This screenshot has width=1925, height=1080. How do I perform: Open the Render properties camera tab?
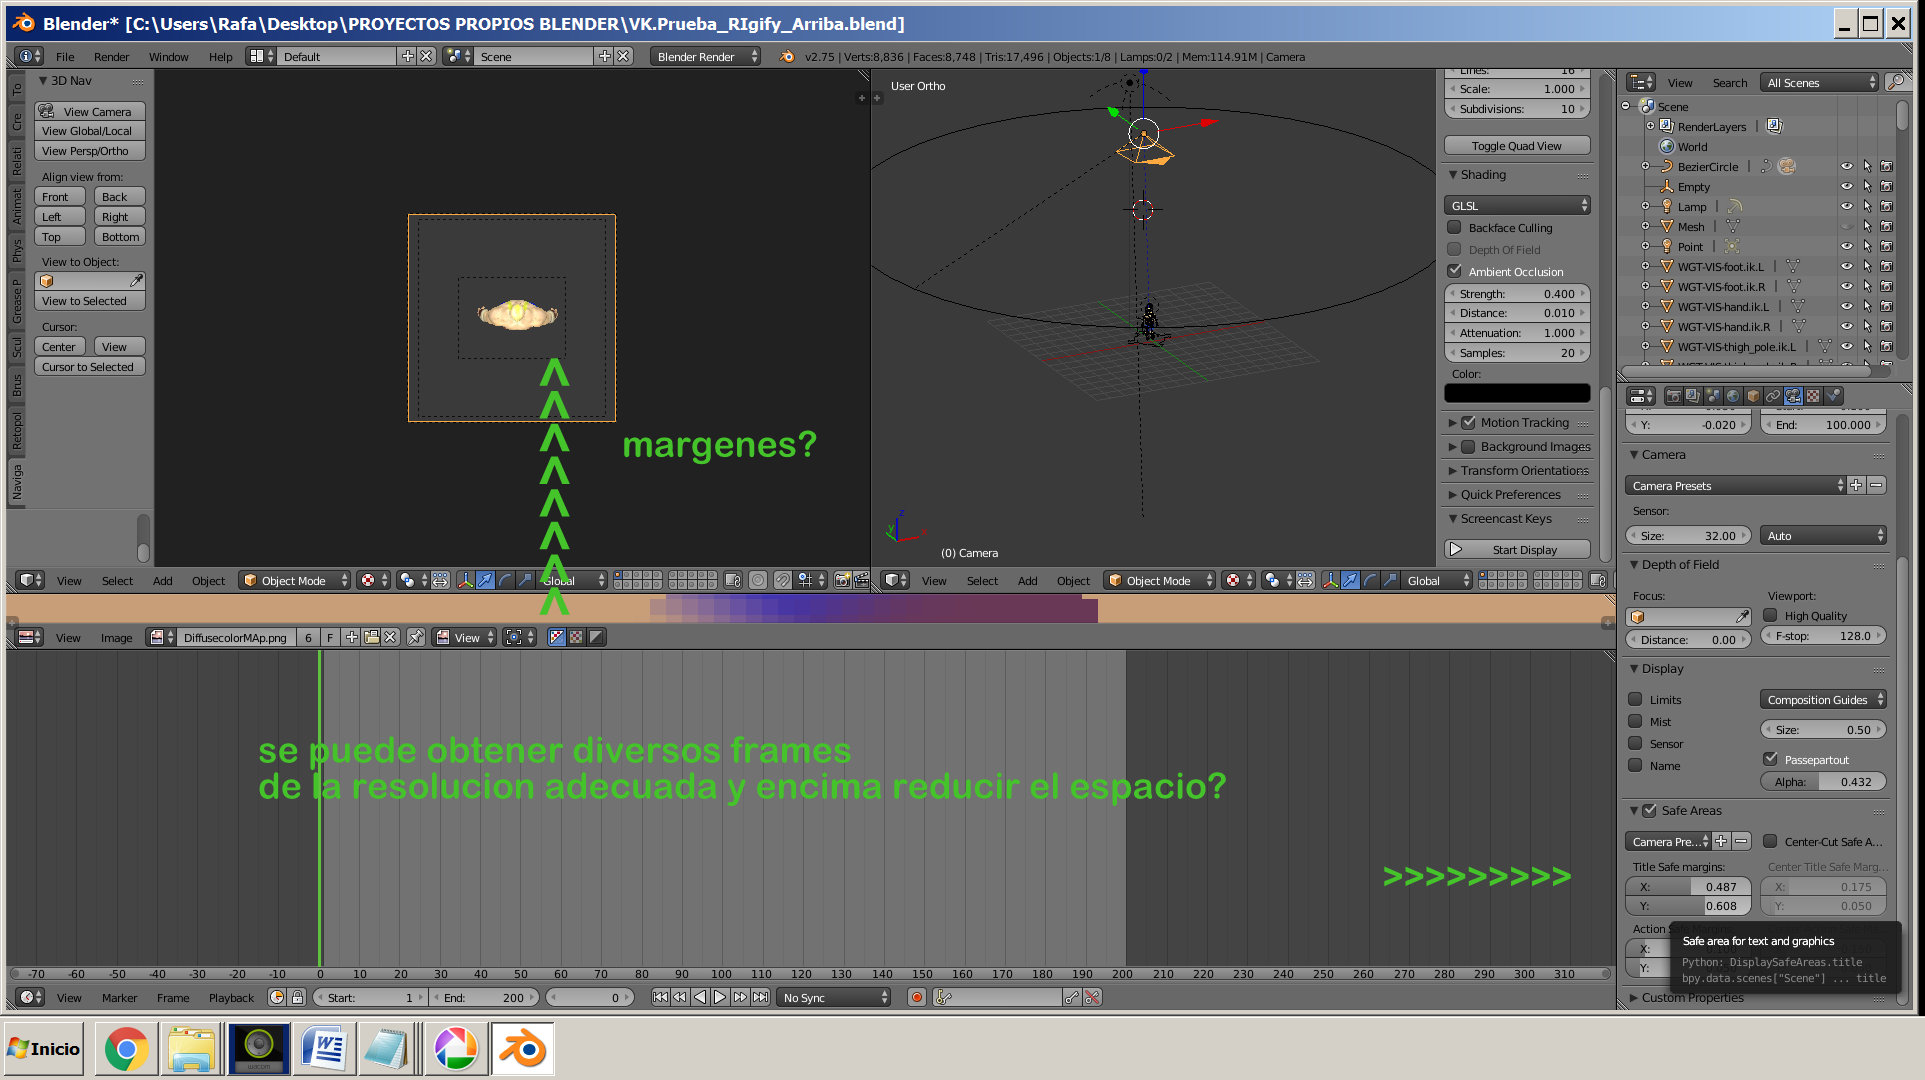click(x=1673, y=396)
